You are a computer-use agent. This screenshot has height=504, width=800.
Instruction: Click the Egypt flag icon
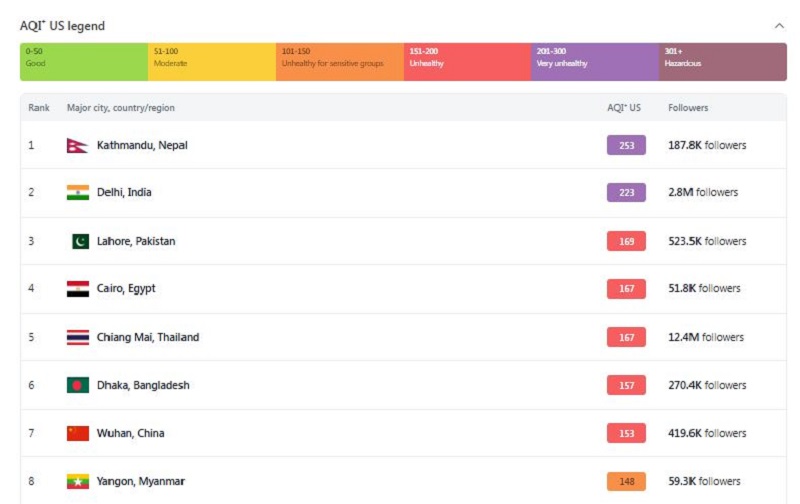click(x=78, y=289)
